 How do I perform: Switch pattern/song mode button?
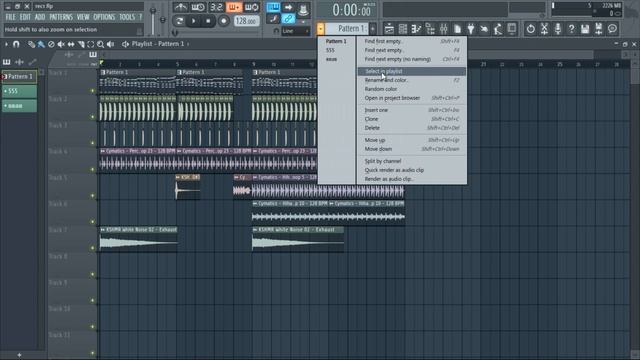[x=179, y=21]
